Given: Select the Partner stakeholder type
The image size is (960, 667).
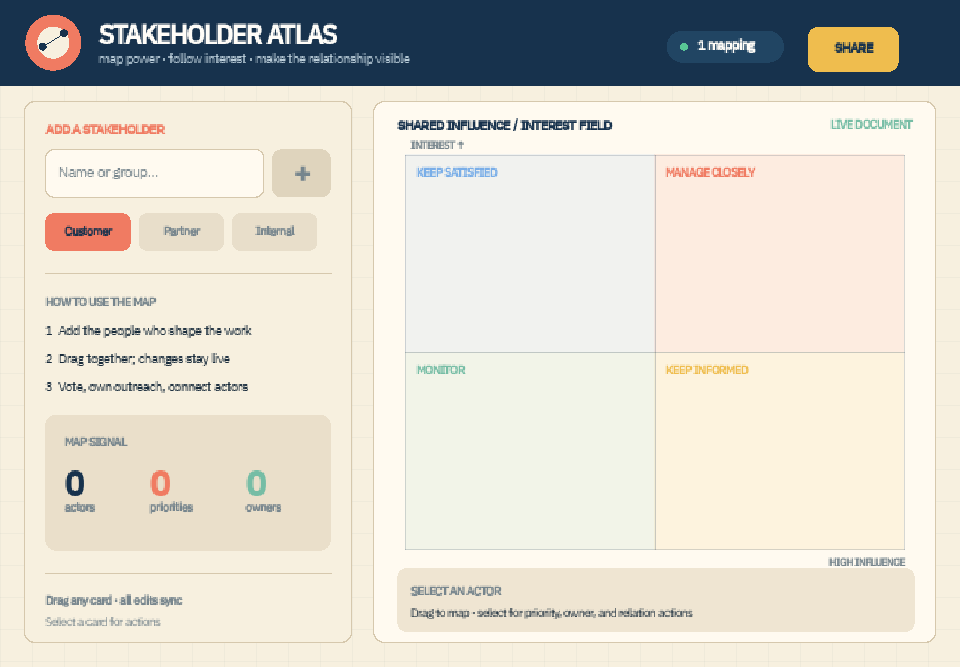Looking at the screenshot, I should pyautogui.click(x=181, y=232).
